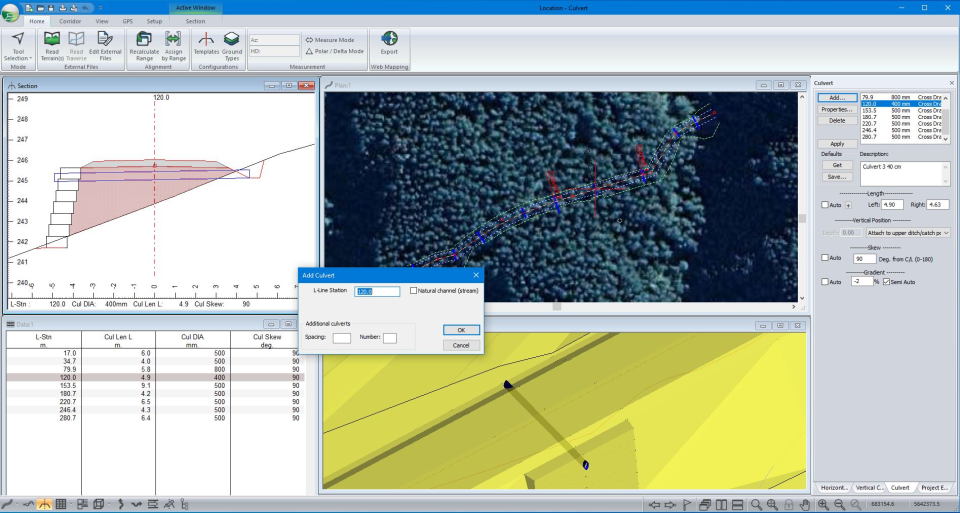Click the L-Line Station input field
The width and height of the screenshot is (960, 513).
click(x=378, y=292)
